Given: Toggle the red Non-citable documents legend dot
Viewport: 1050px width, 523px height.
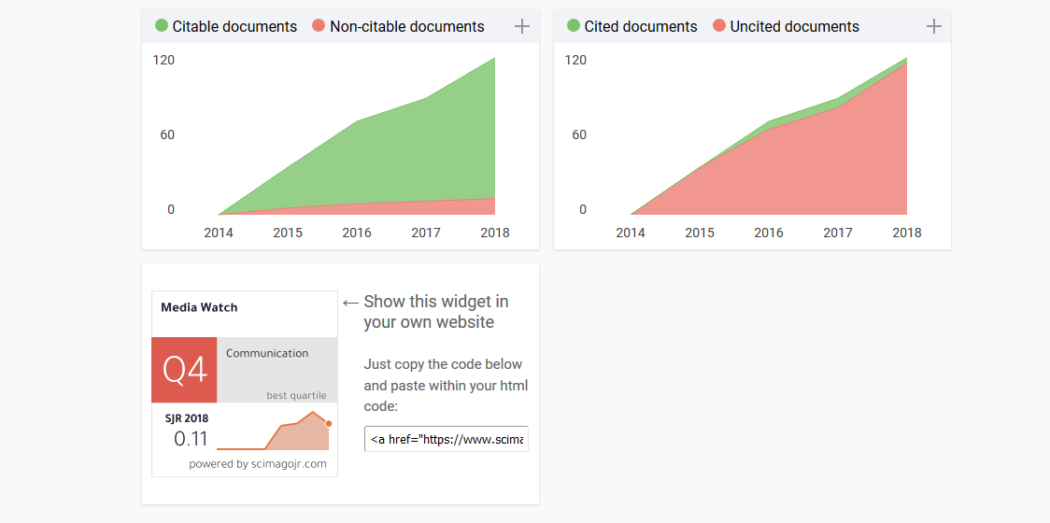Looking at the screenshot, I should pos(319,26).
